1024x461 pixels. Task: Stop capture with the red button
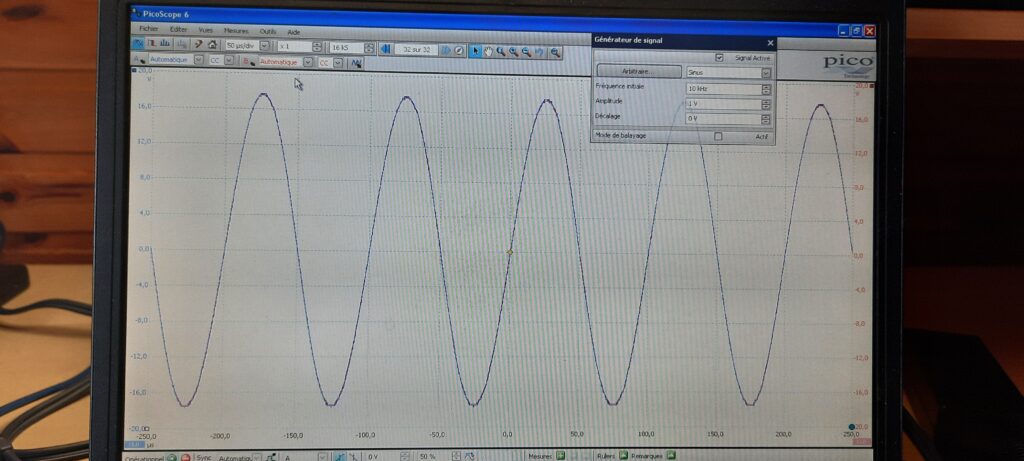pyautogui.click(x=185, y=457)
